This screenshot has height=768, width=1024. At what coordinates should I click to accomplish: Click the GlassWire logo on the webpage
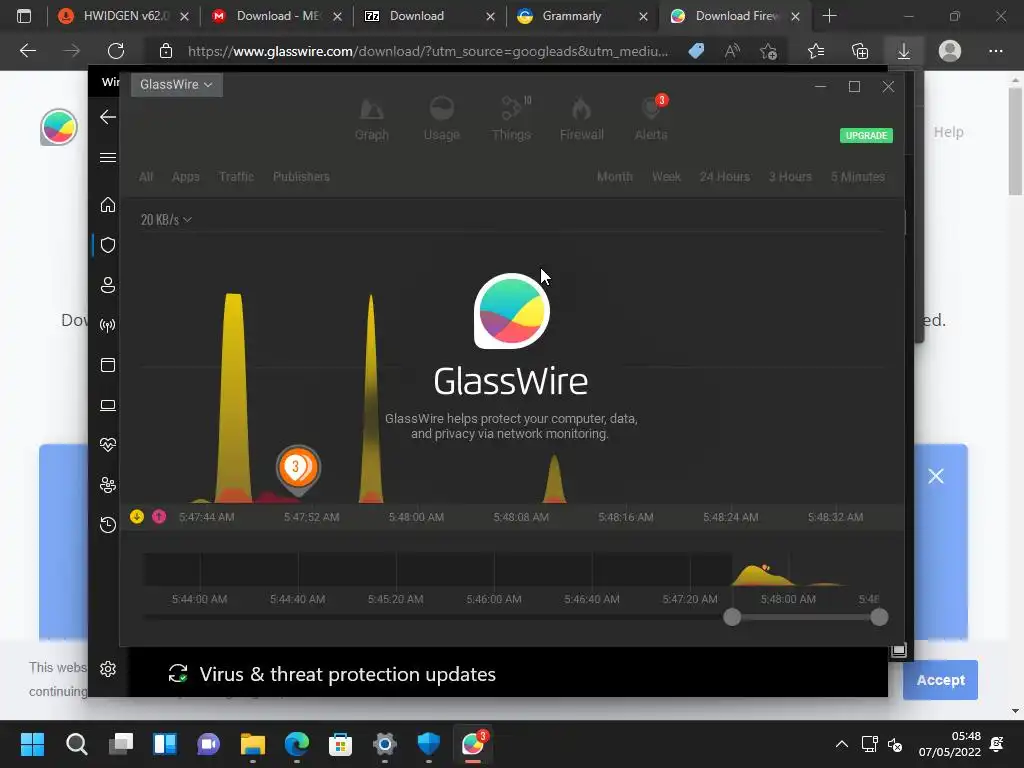click(x=59, y=127)
